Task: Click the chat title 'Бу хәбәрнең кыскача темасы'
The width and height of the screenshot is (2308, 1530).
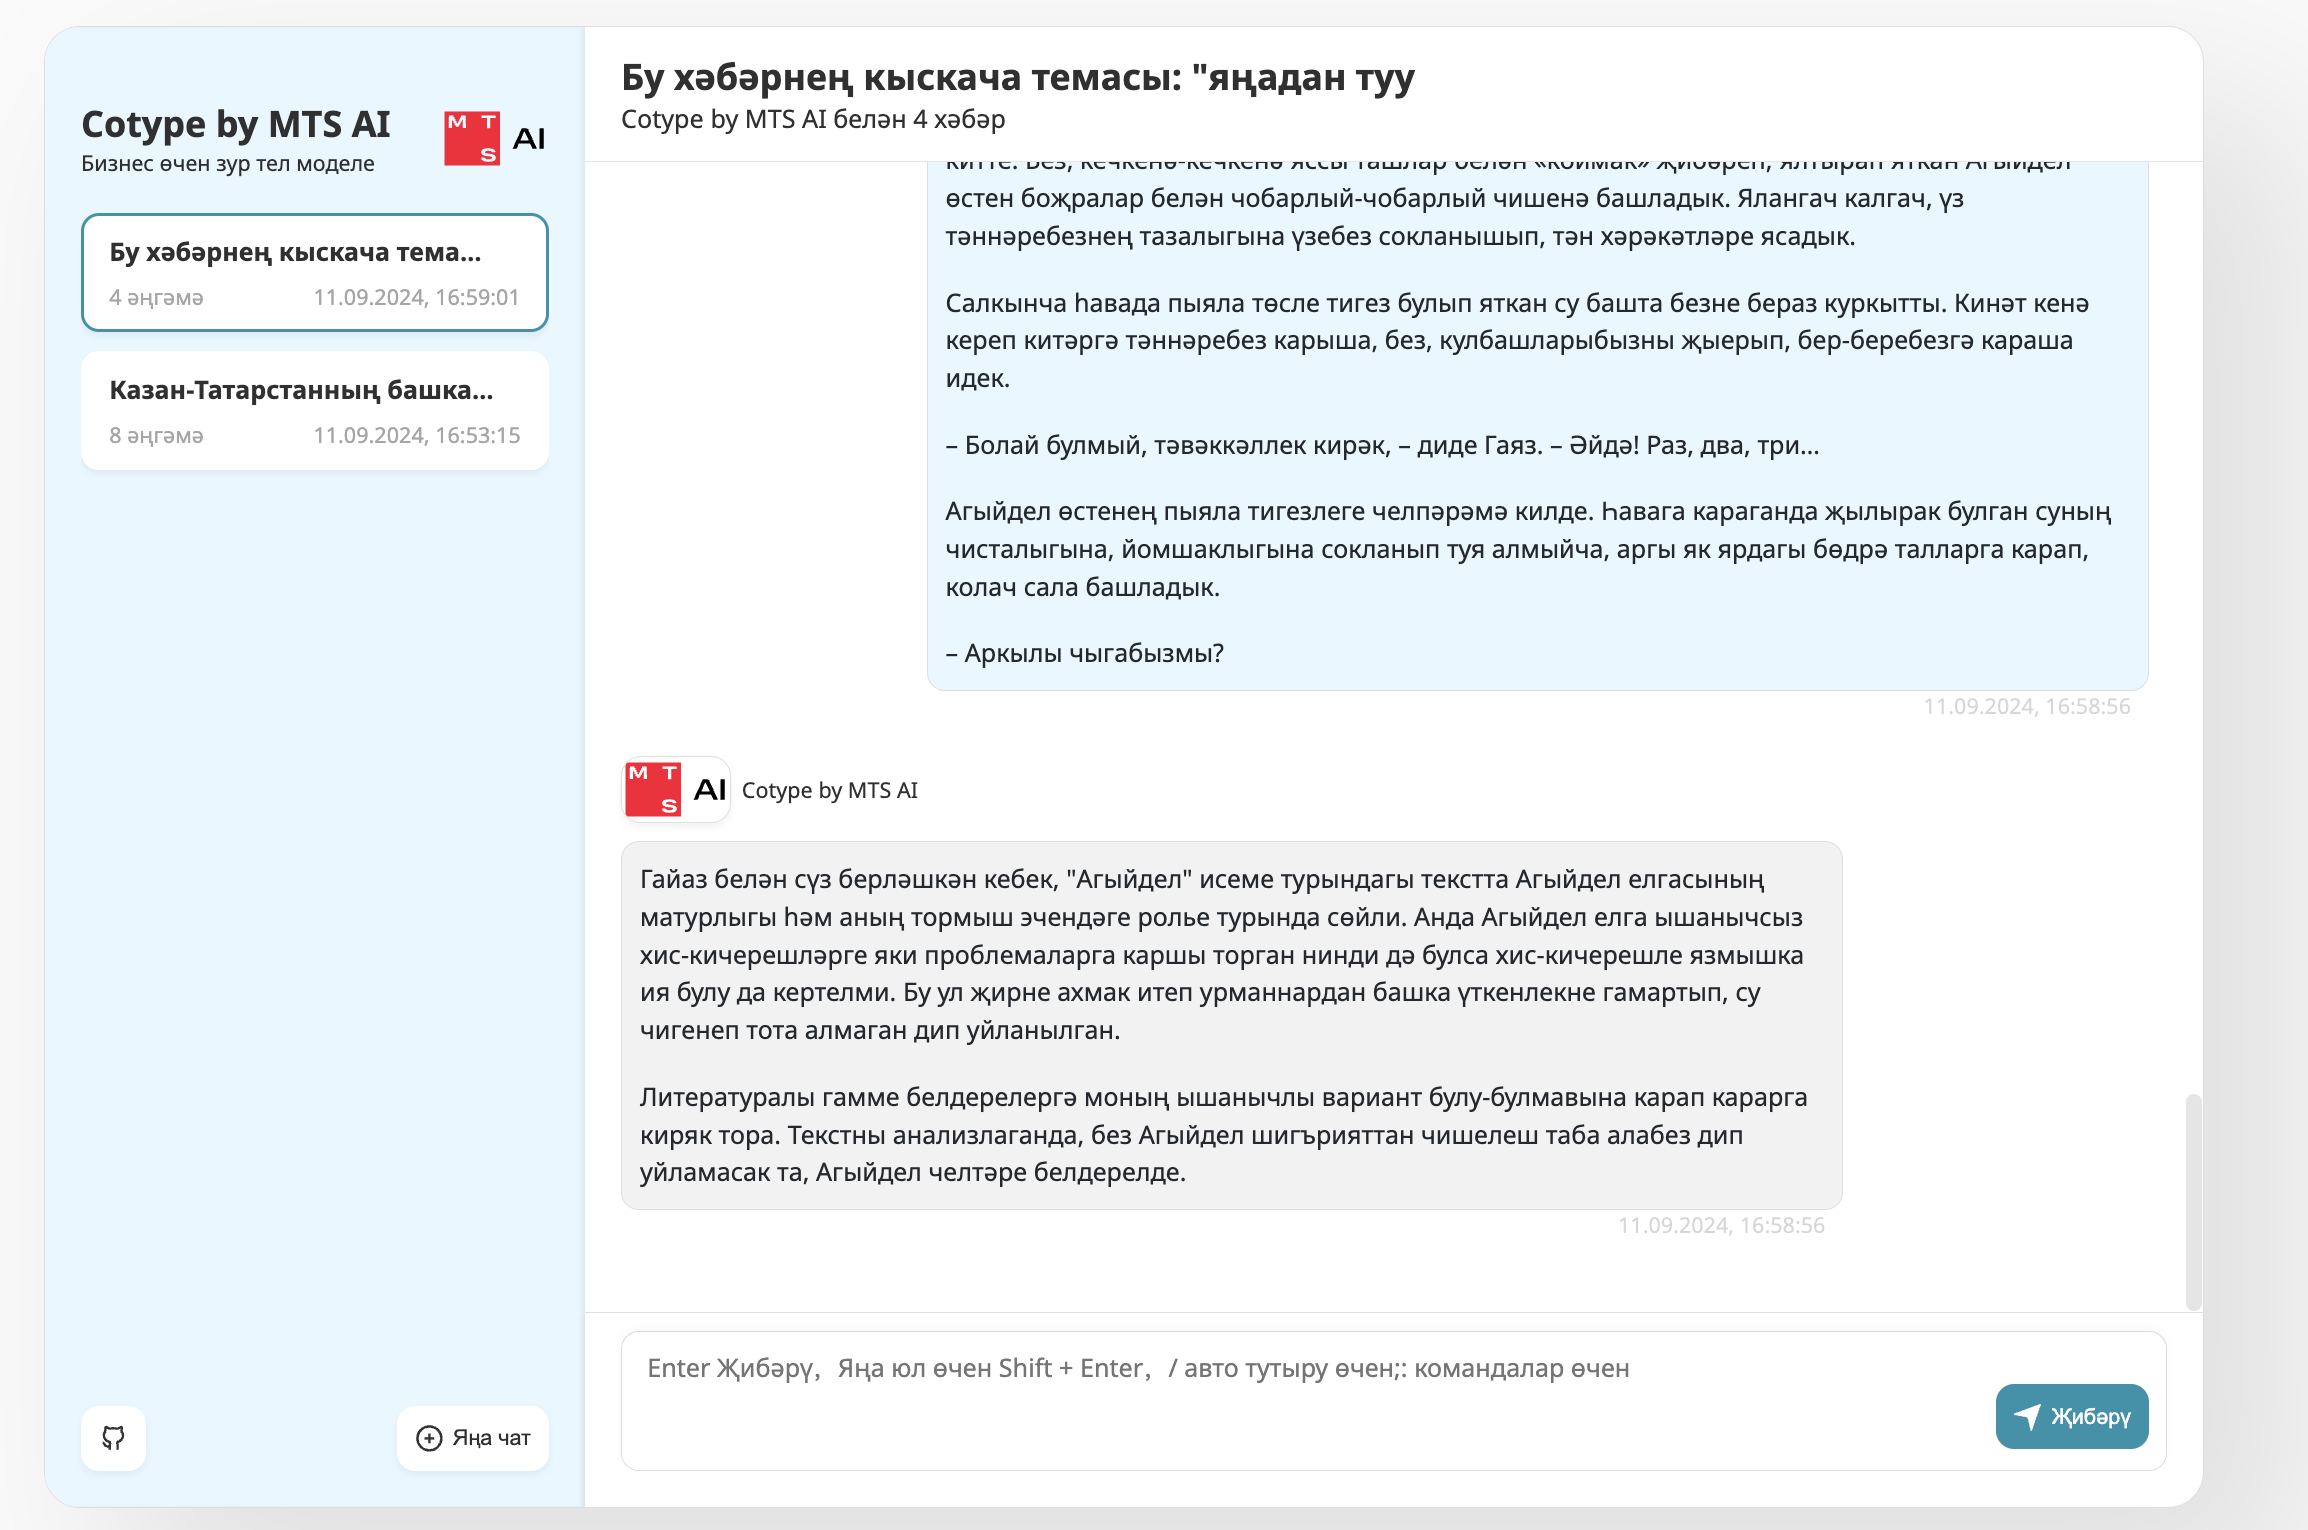Action: point(1018,77)
